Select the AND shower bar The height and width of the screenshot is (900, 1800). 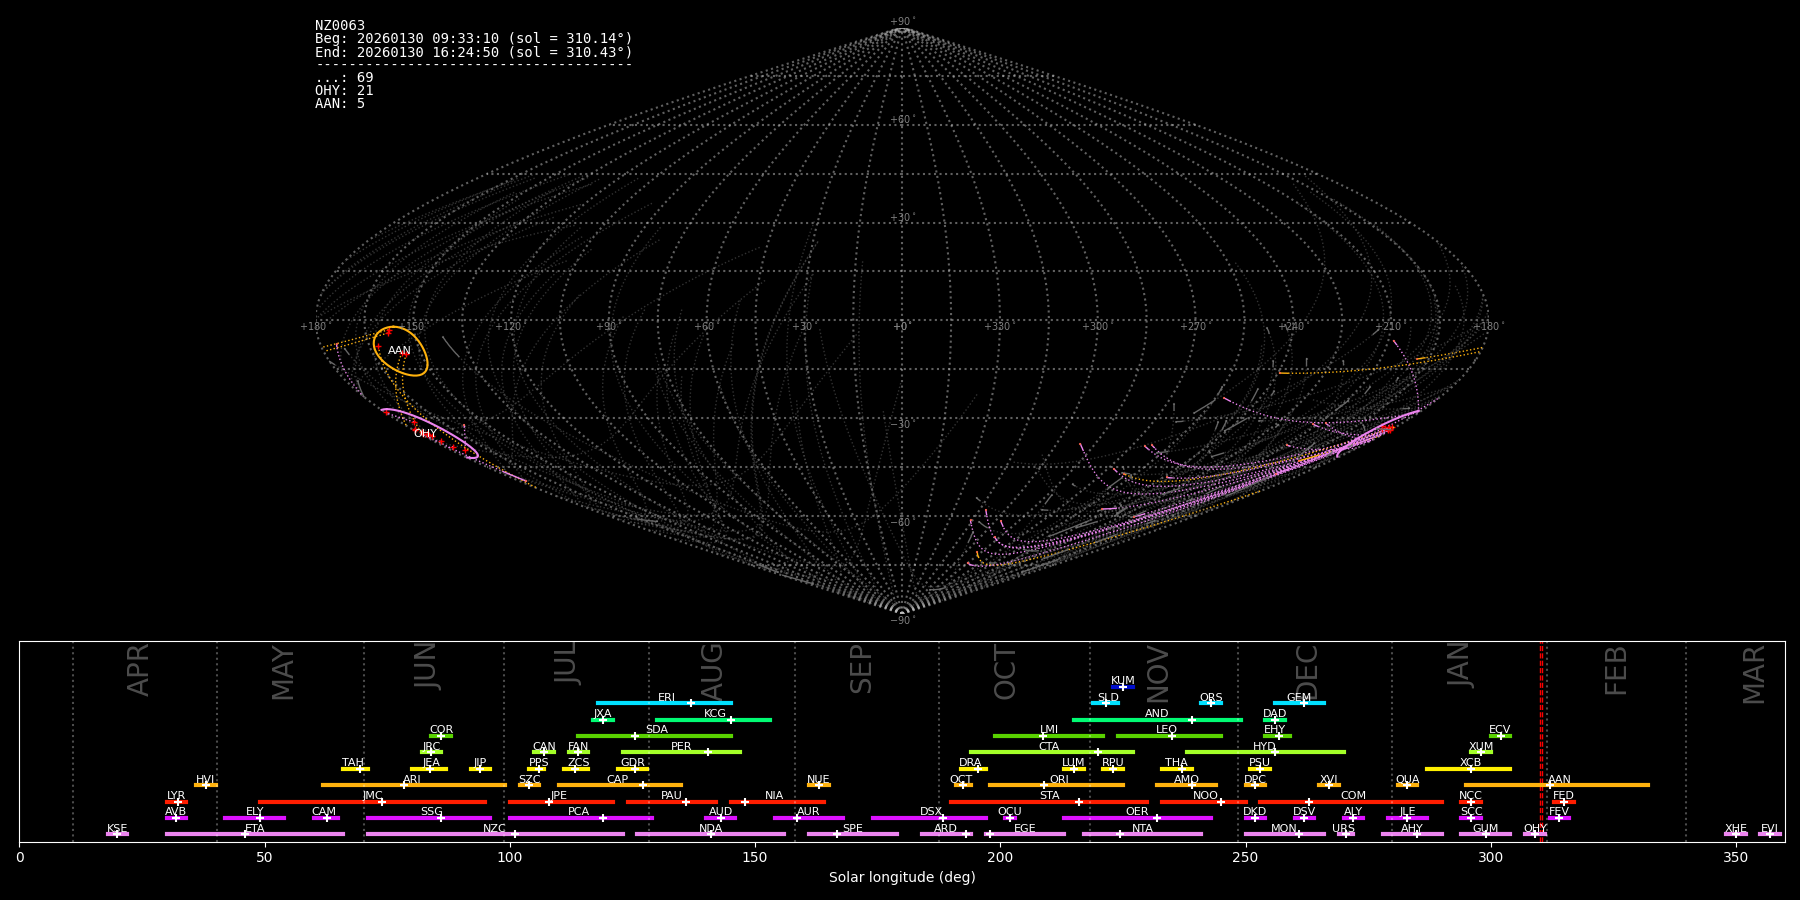(1157, 720)
